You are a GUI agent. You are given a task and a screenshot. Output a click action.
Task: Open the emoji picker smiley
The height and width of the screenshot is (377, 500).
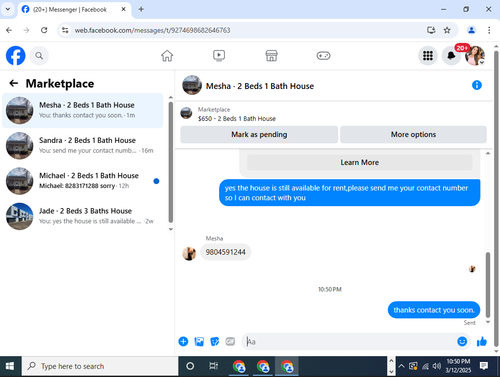pos(462,341)
